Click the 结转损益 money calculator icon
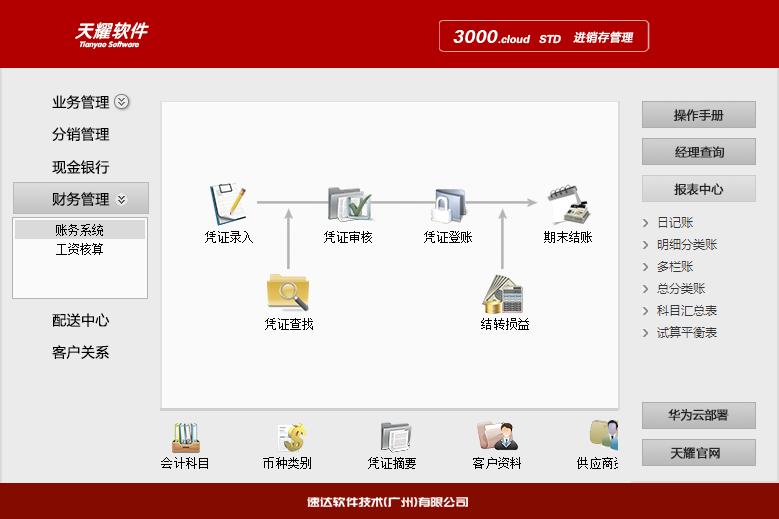The image size is (779, 519). click(x=503, y=293)
